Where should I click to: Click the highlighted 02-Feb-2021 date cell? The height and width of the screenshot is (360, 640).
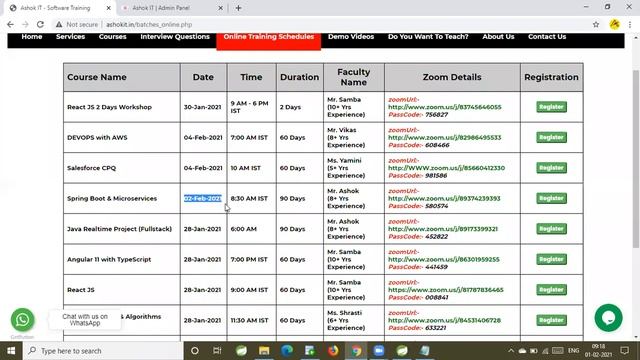[x=203, y=198]
